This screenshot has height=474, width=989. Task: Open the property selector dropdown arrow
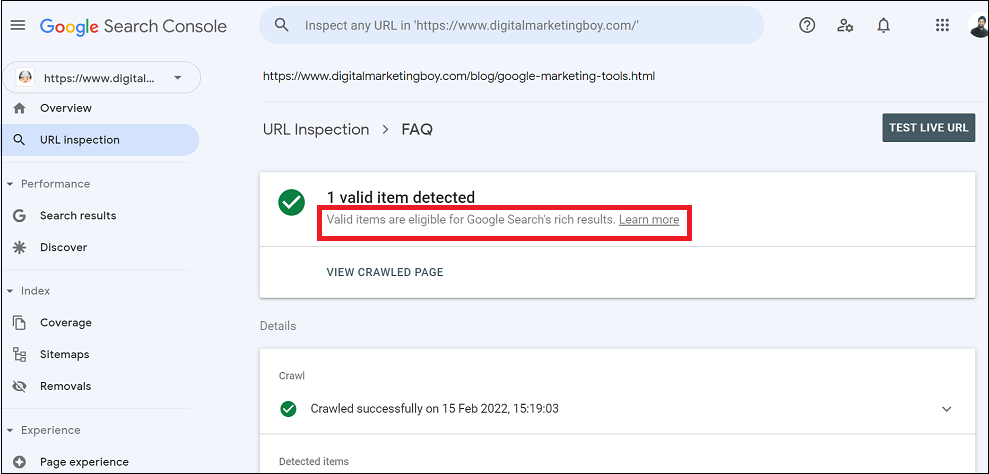click(178, 78)
